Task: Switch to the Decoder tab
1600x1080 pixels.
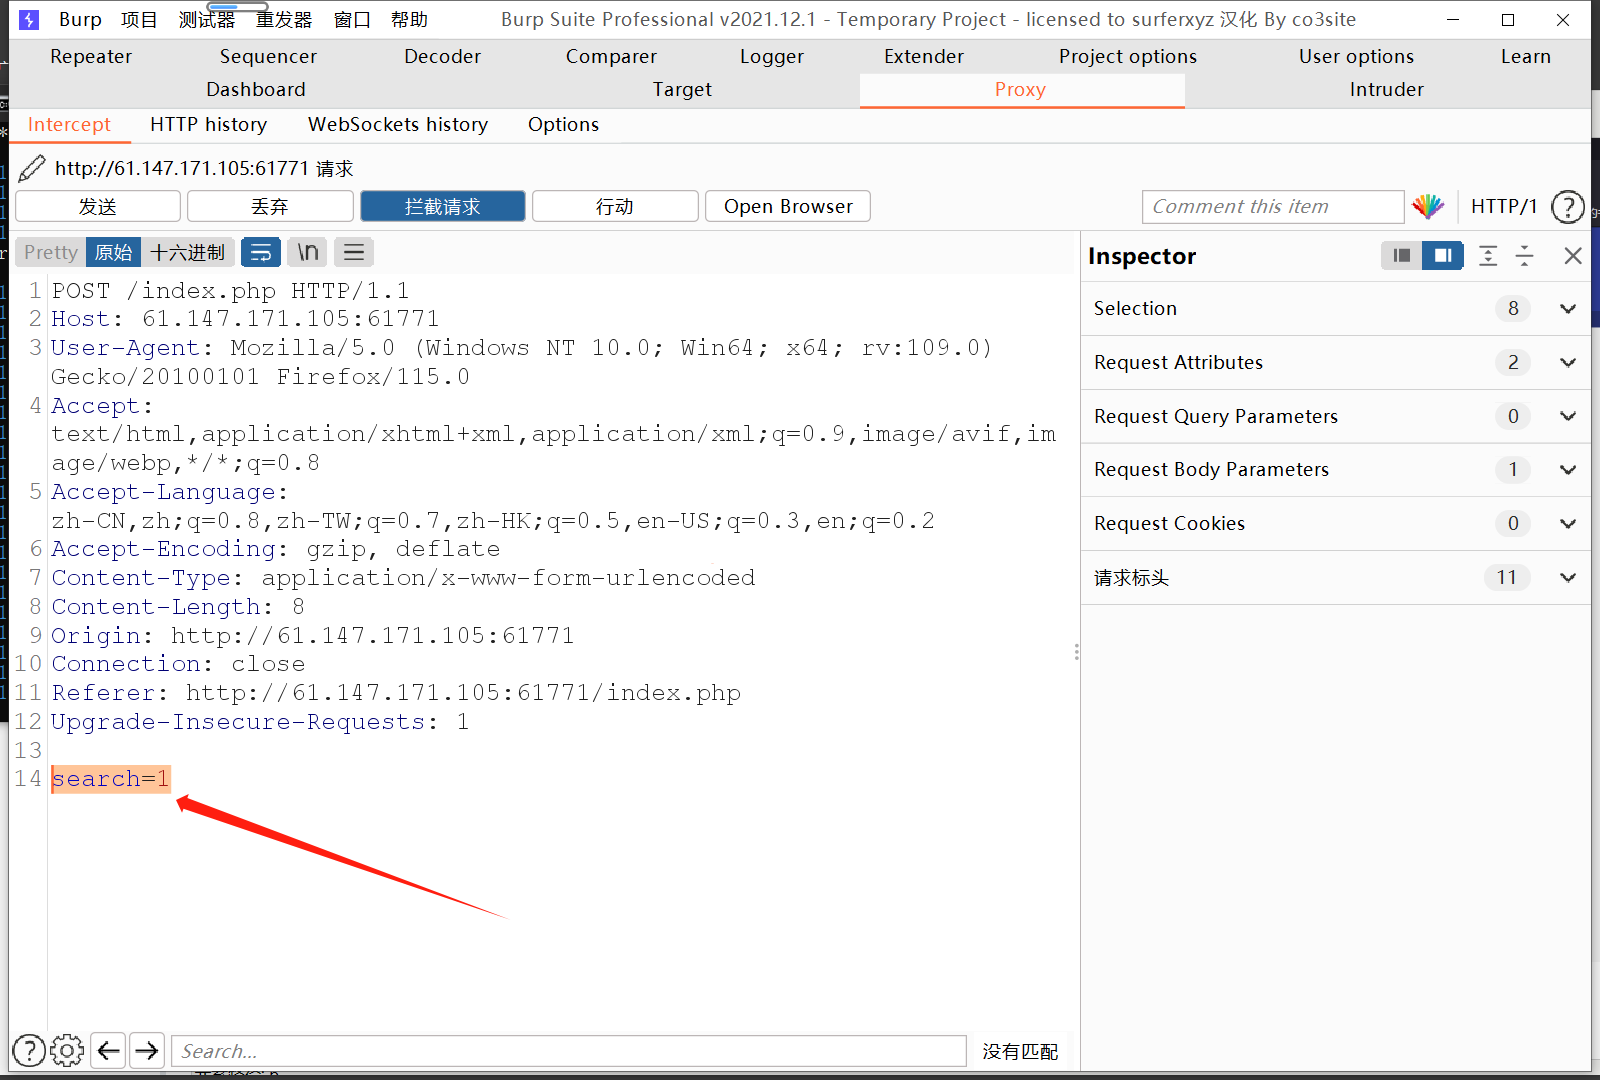Action: 442,57
